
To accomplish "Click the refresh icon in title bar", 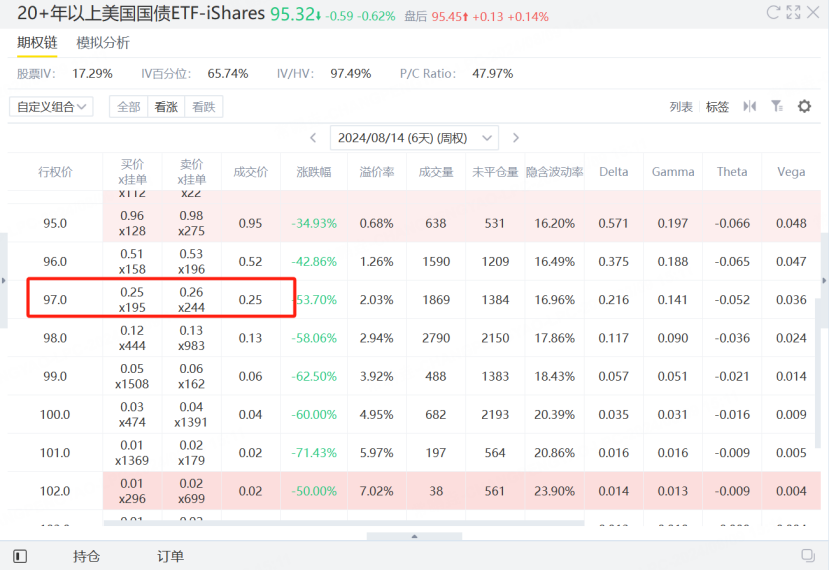I will click(773, 12).
